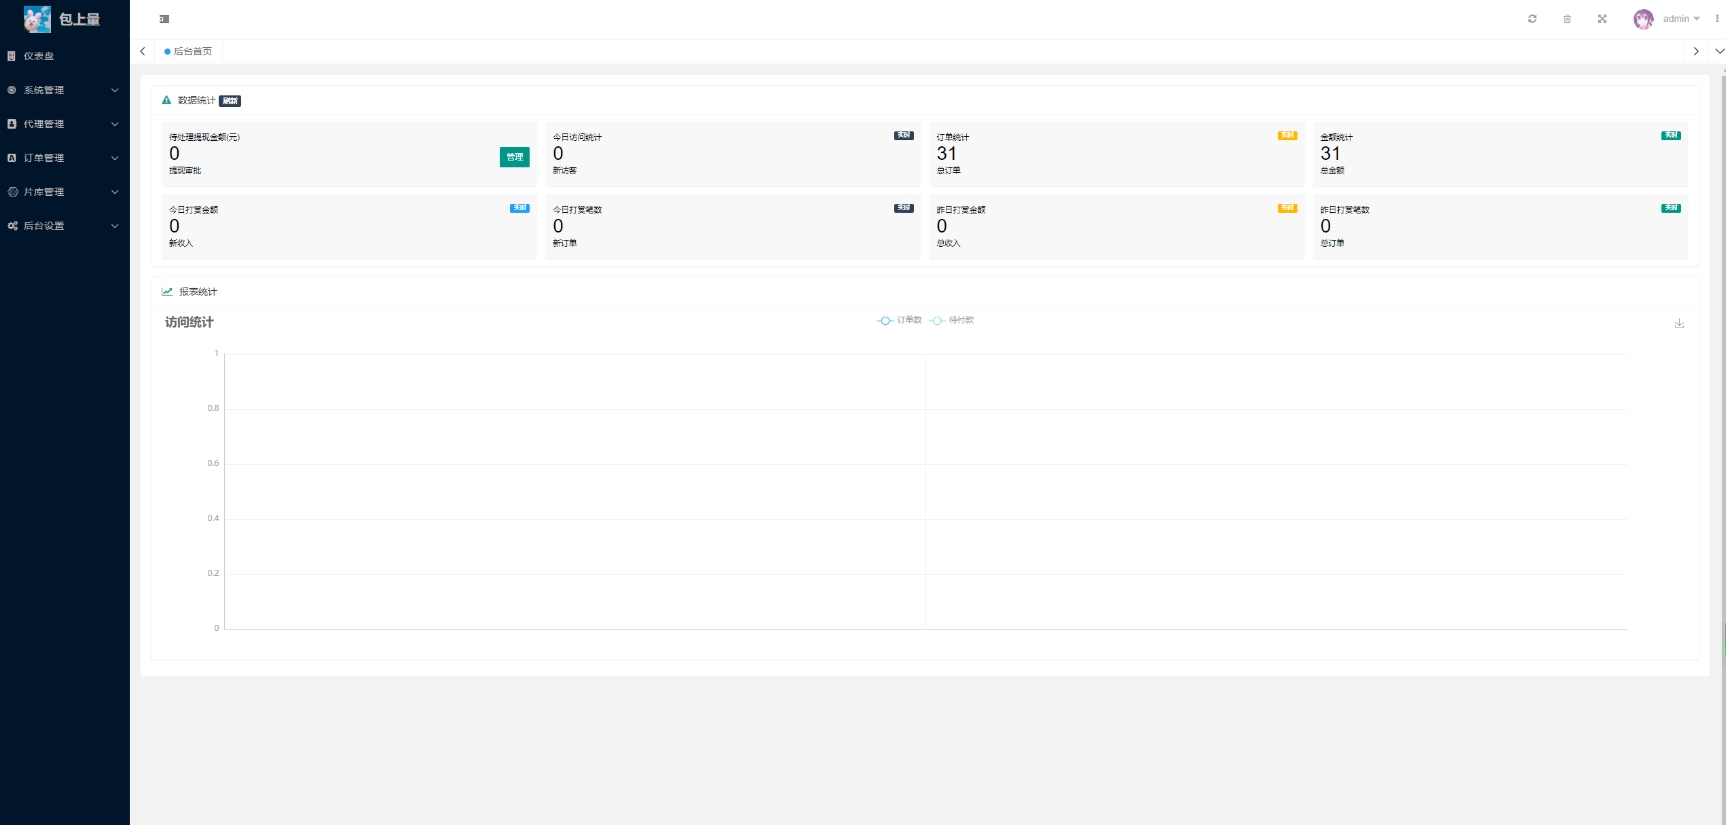Click 新订单 text on 今日打赏笔数 card

pyautogui.click(x=564, y=244)
